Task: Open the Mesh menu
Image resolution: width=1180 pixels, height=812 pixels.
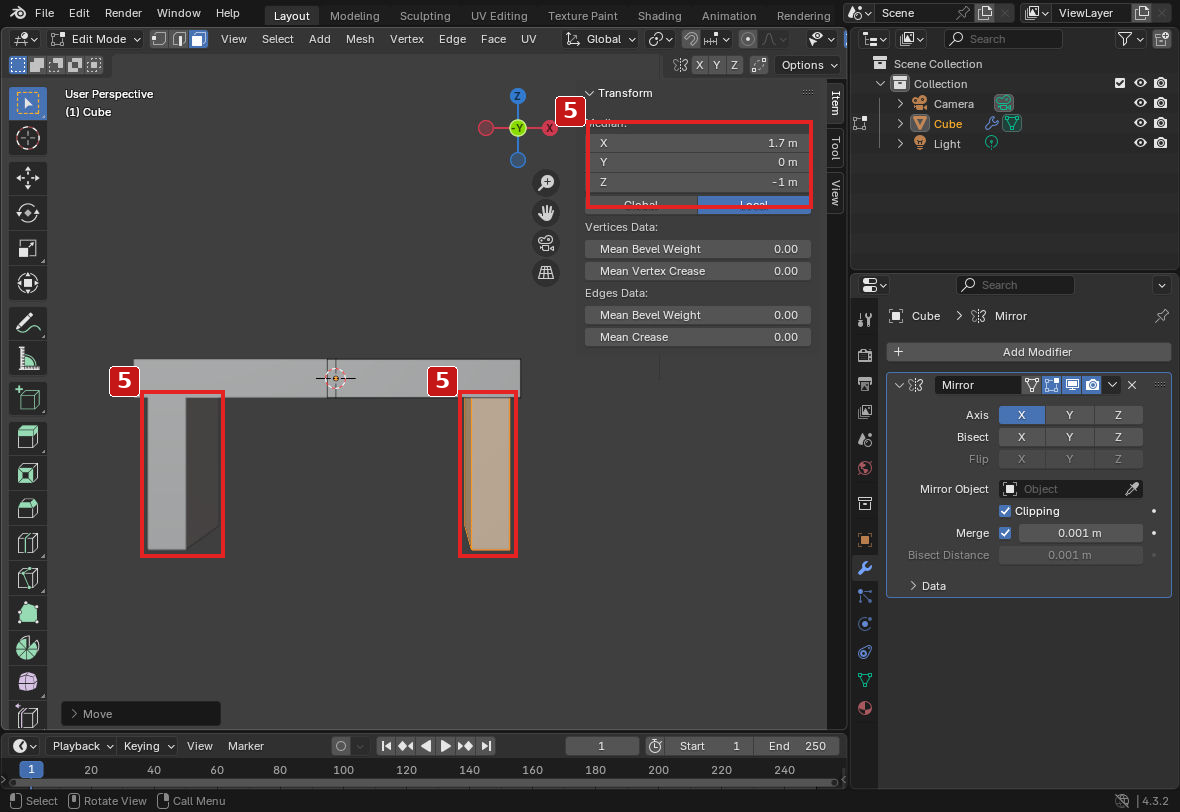Action: click(x=360, y=39)
